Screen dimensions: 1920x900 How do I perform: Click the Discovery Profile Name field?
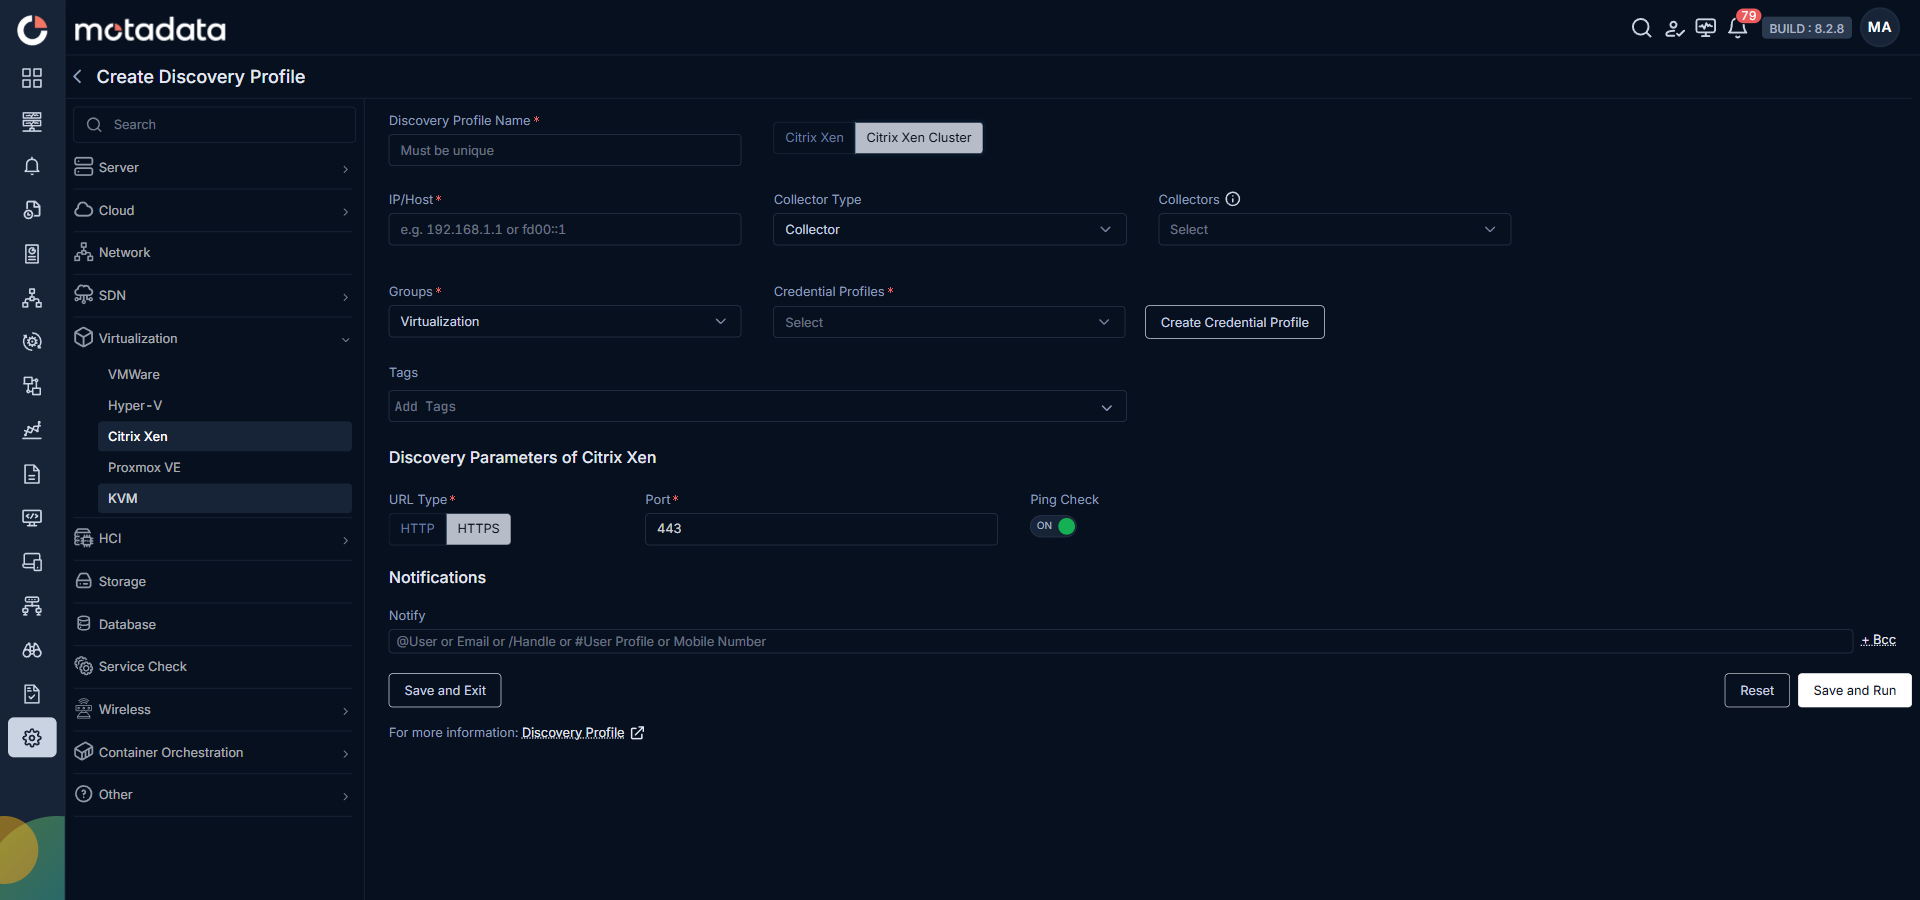565,150
